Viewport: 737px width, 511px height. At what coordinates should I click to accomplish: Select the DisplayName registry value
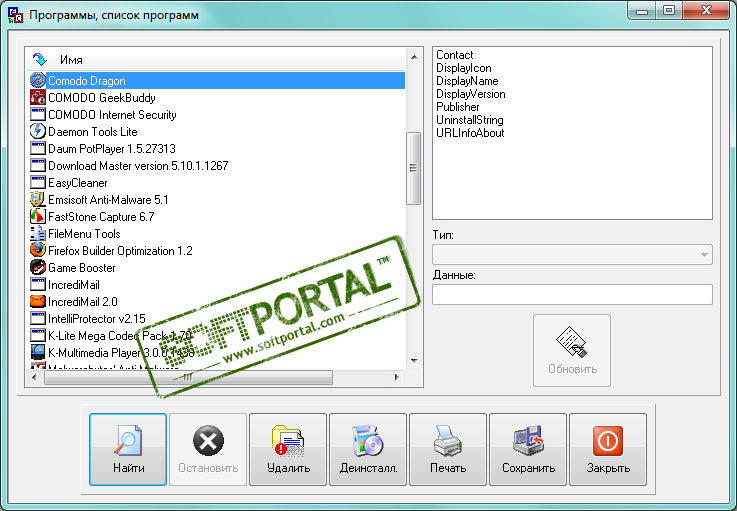tap(467, 81)
